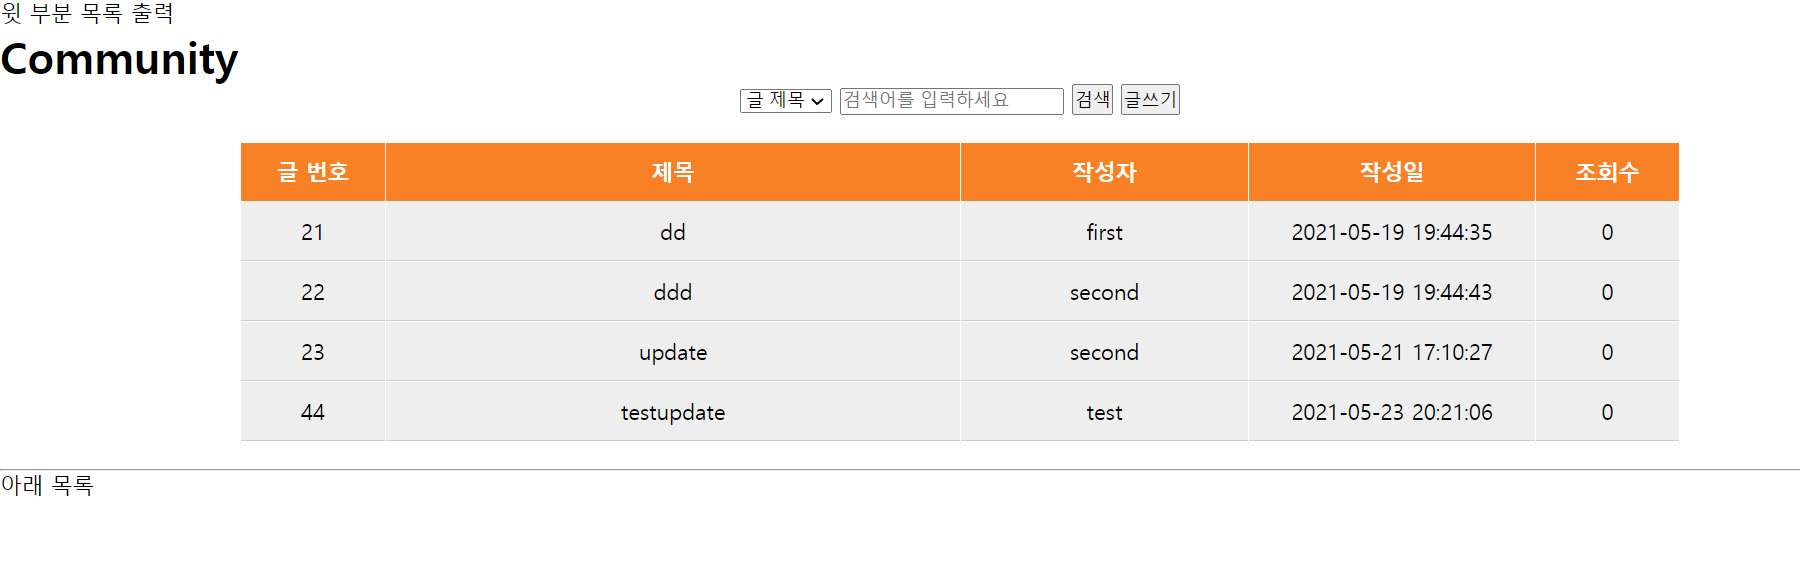Click the 조회수 column header
The image size is (1800, 565).
point(1607,172)
